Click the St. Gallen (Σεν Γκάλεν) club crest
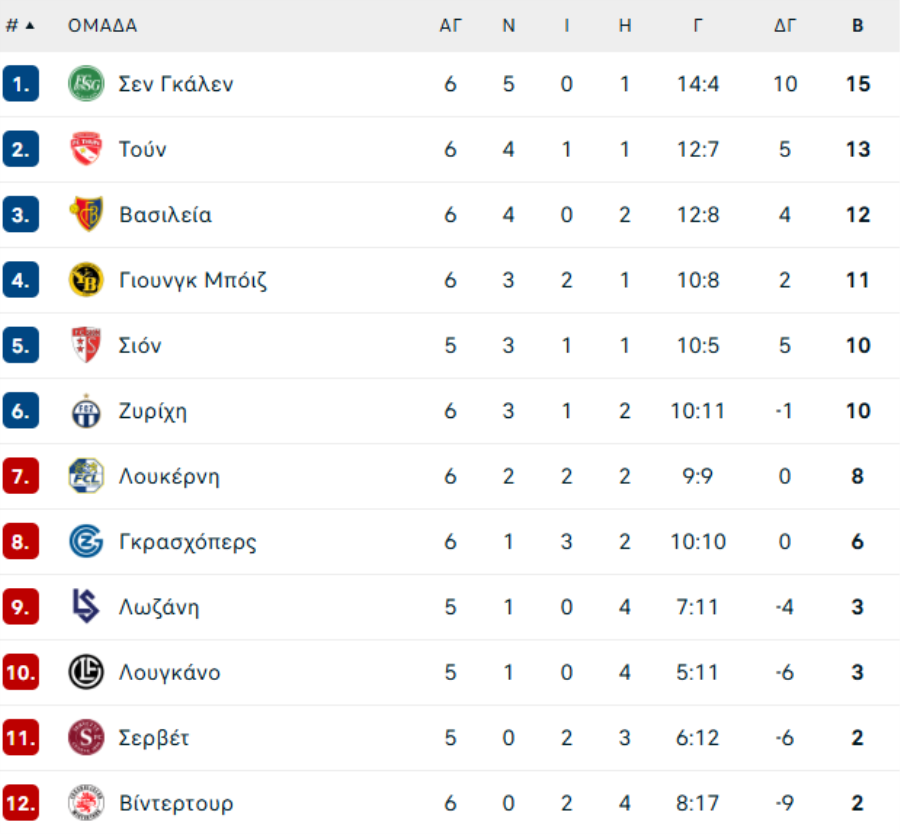Viewport: 900px width, 834px height. [86, 84]
